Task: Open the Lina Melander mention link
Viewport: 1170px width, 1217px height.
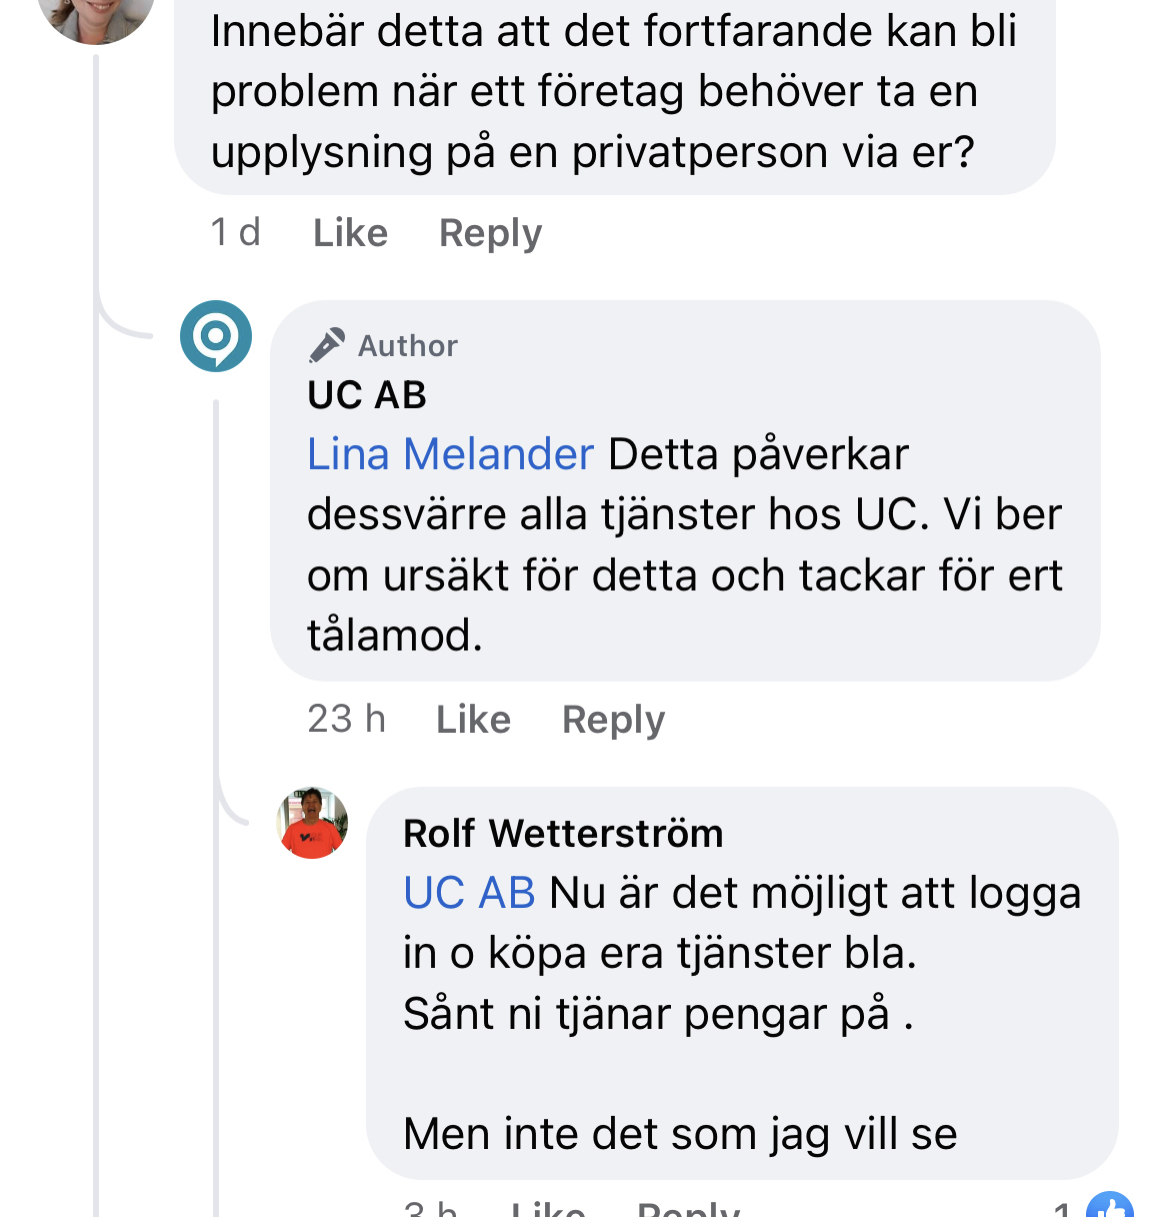Action: [450, 455]
